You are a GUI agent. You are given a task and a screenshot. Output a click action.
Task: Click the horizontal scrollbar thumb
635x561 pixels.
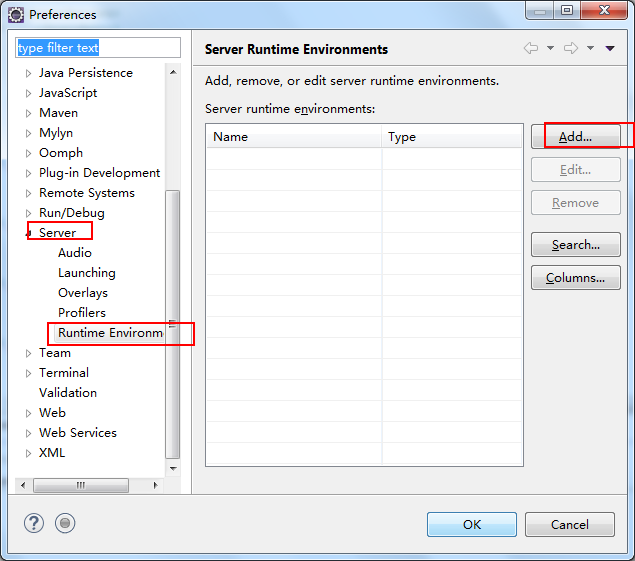click(x=81, y=485)
